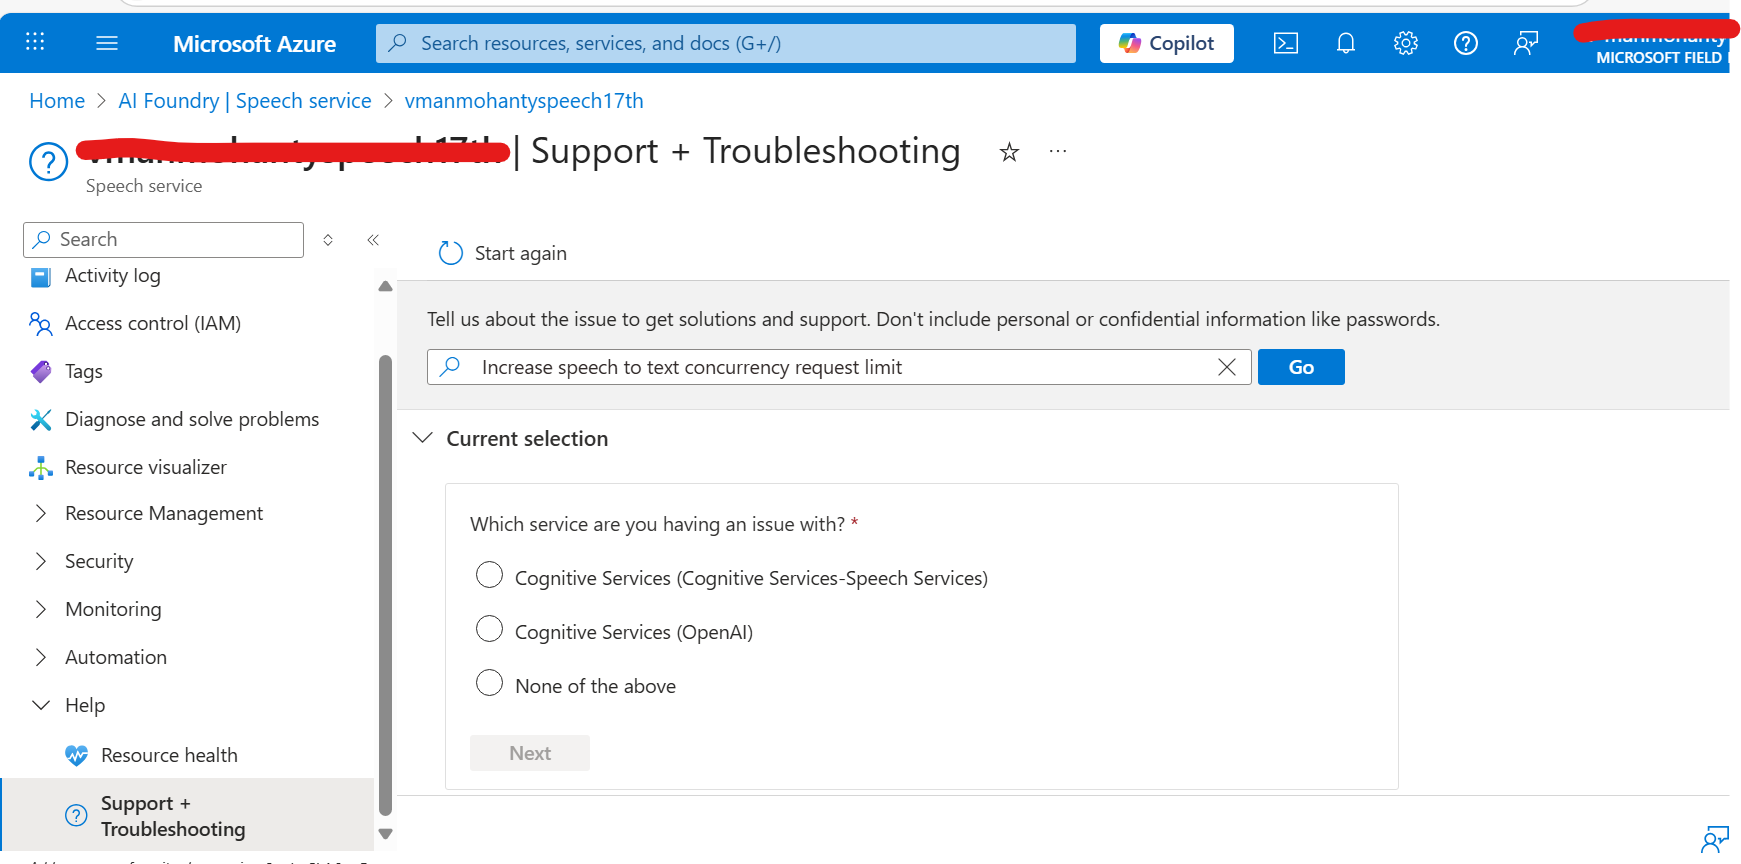Click the Support + Troubleshooting sidebar icon

click(x=76, y=816)
